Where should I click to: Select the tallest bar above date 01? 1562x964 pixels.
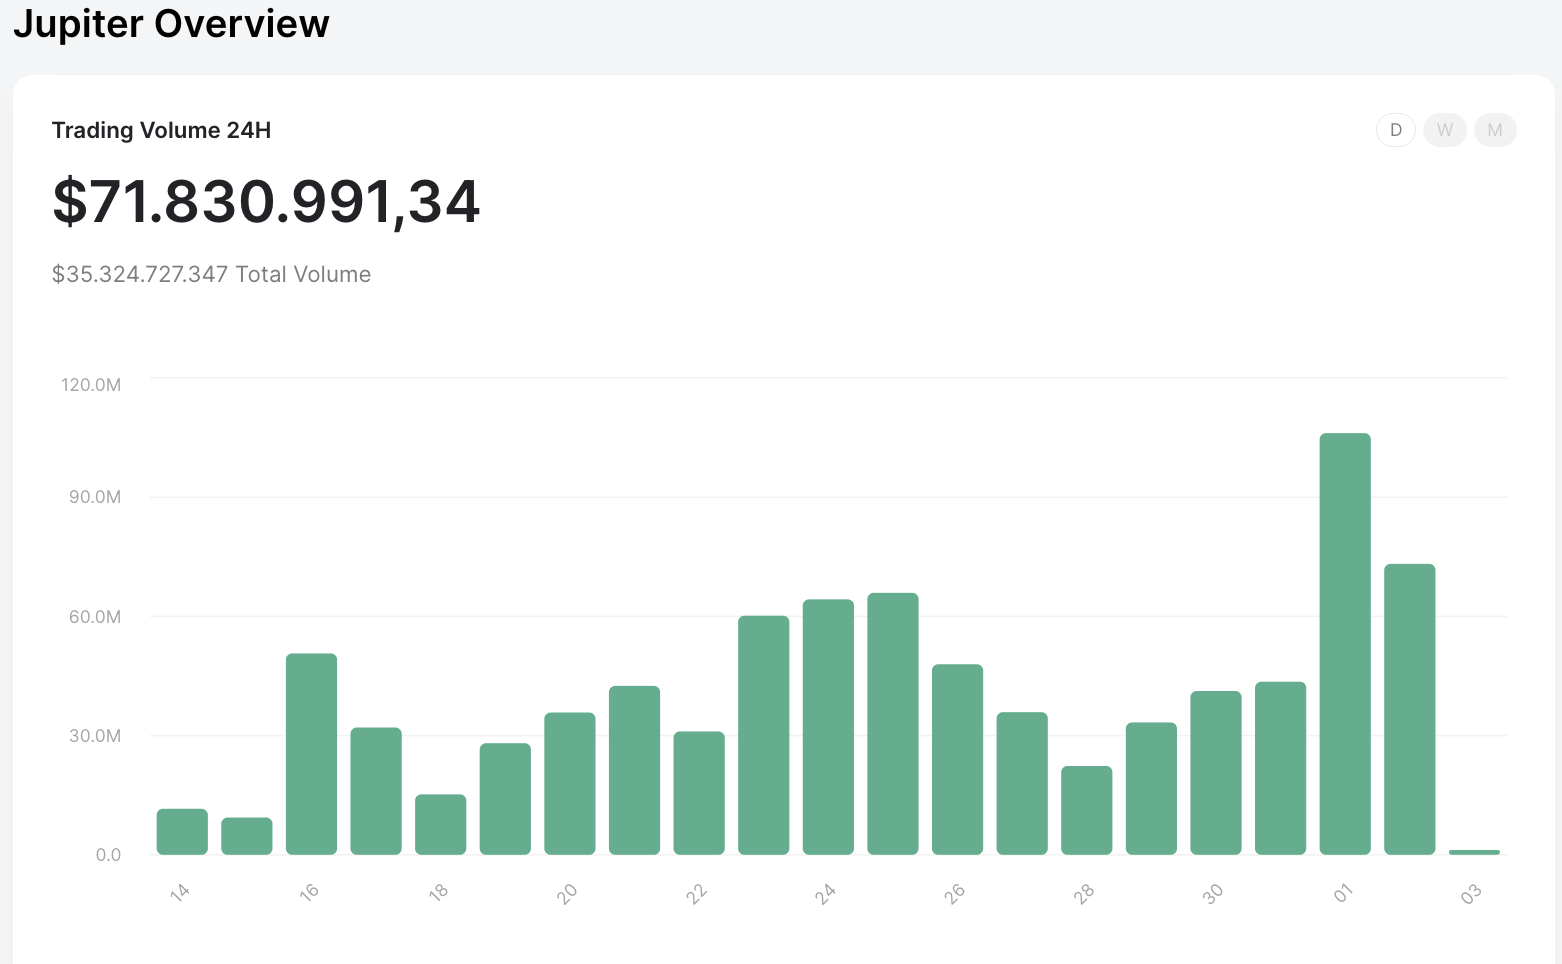coord(1345,644)
